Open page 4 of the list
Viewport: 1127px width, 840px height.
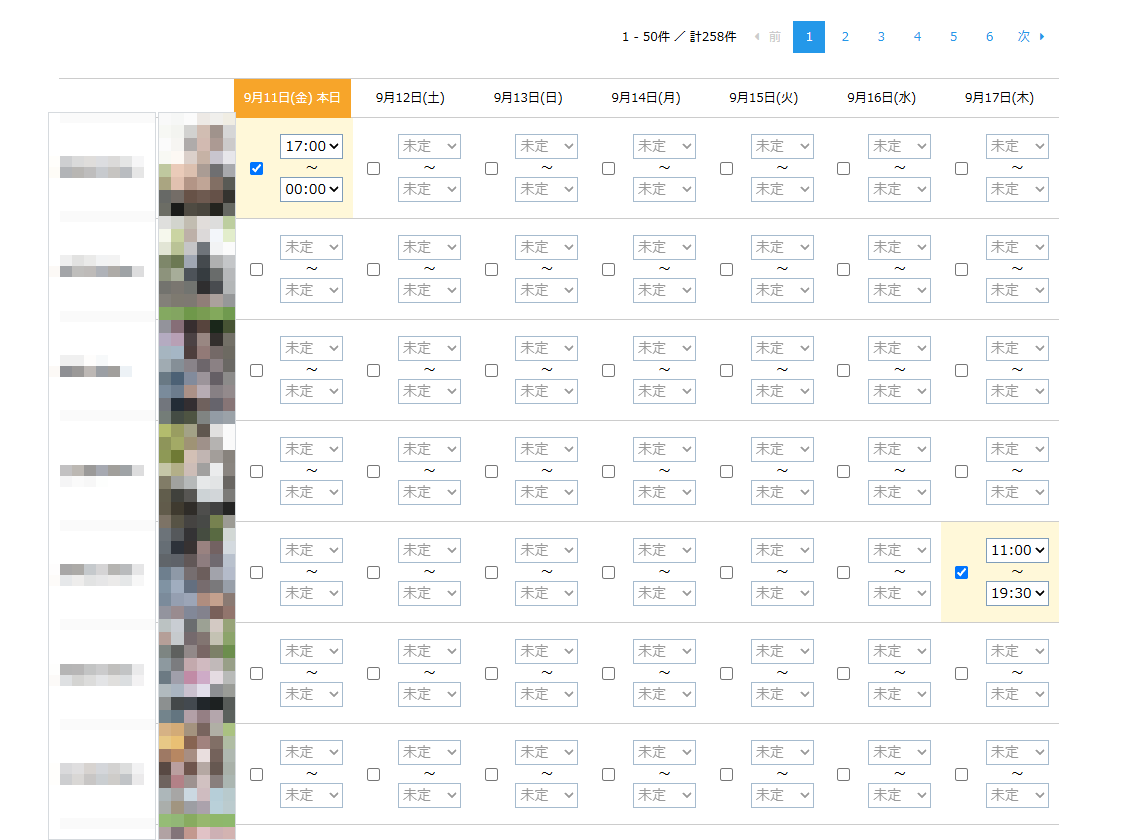click(x=917, y=37)
